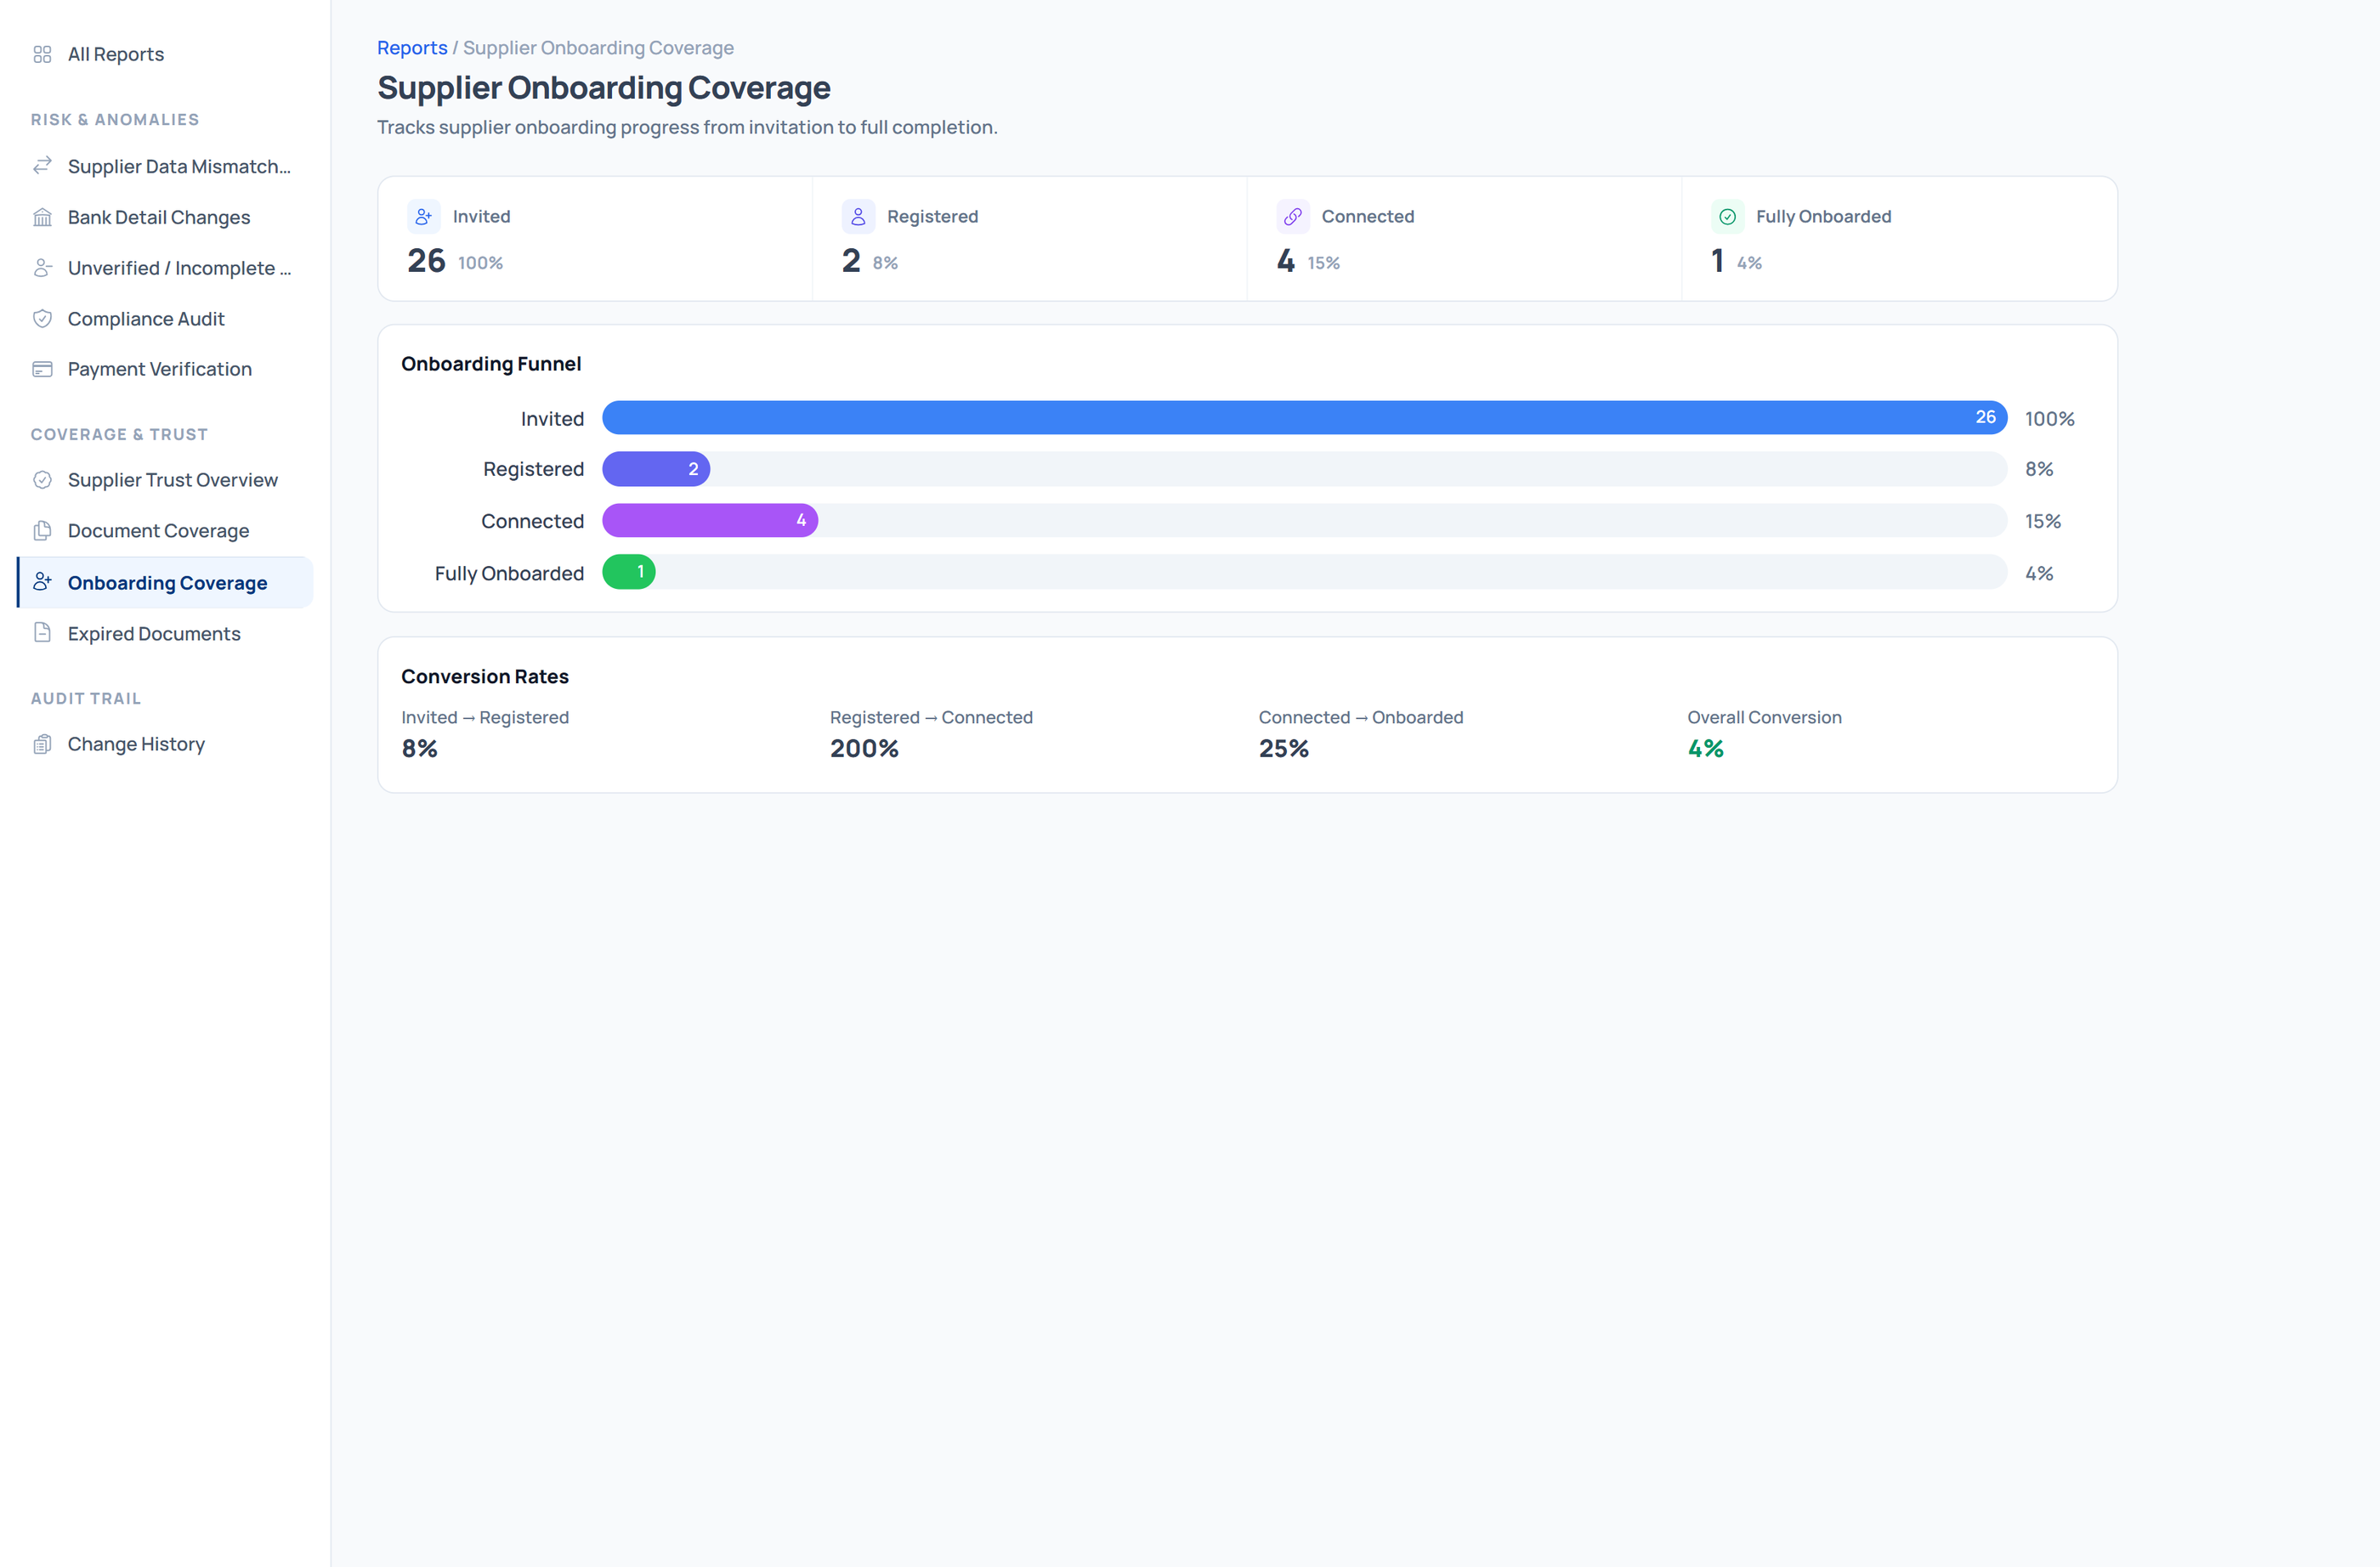
Task: Click the Supplier Onboarding Coverage page title
Action: [x=604, y=88]
